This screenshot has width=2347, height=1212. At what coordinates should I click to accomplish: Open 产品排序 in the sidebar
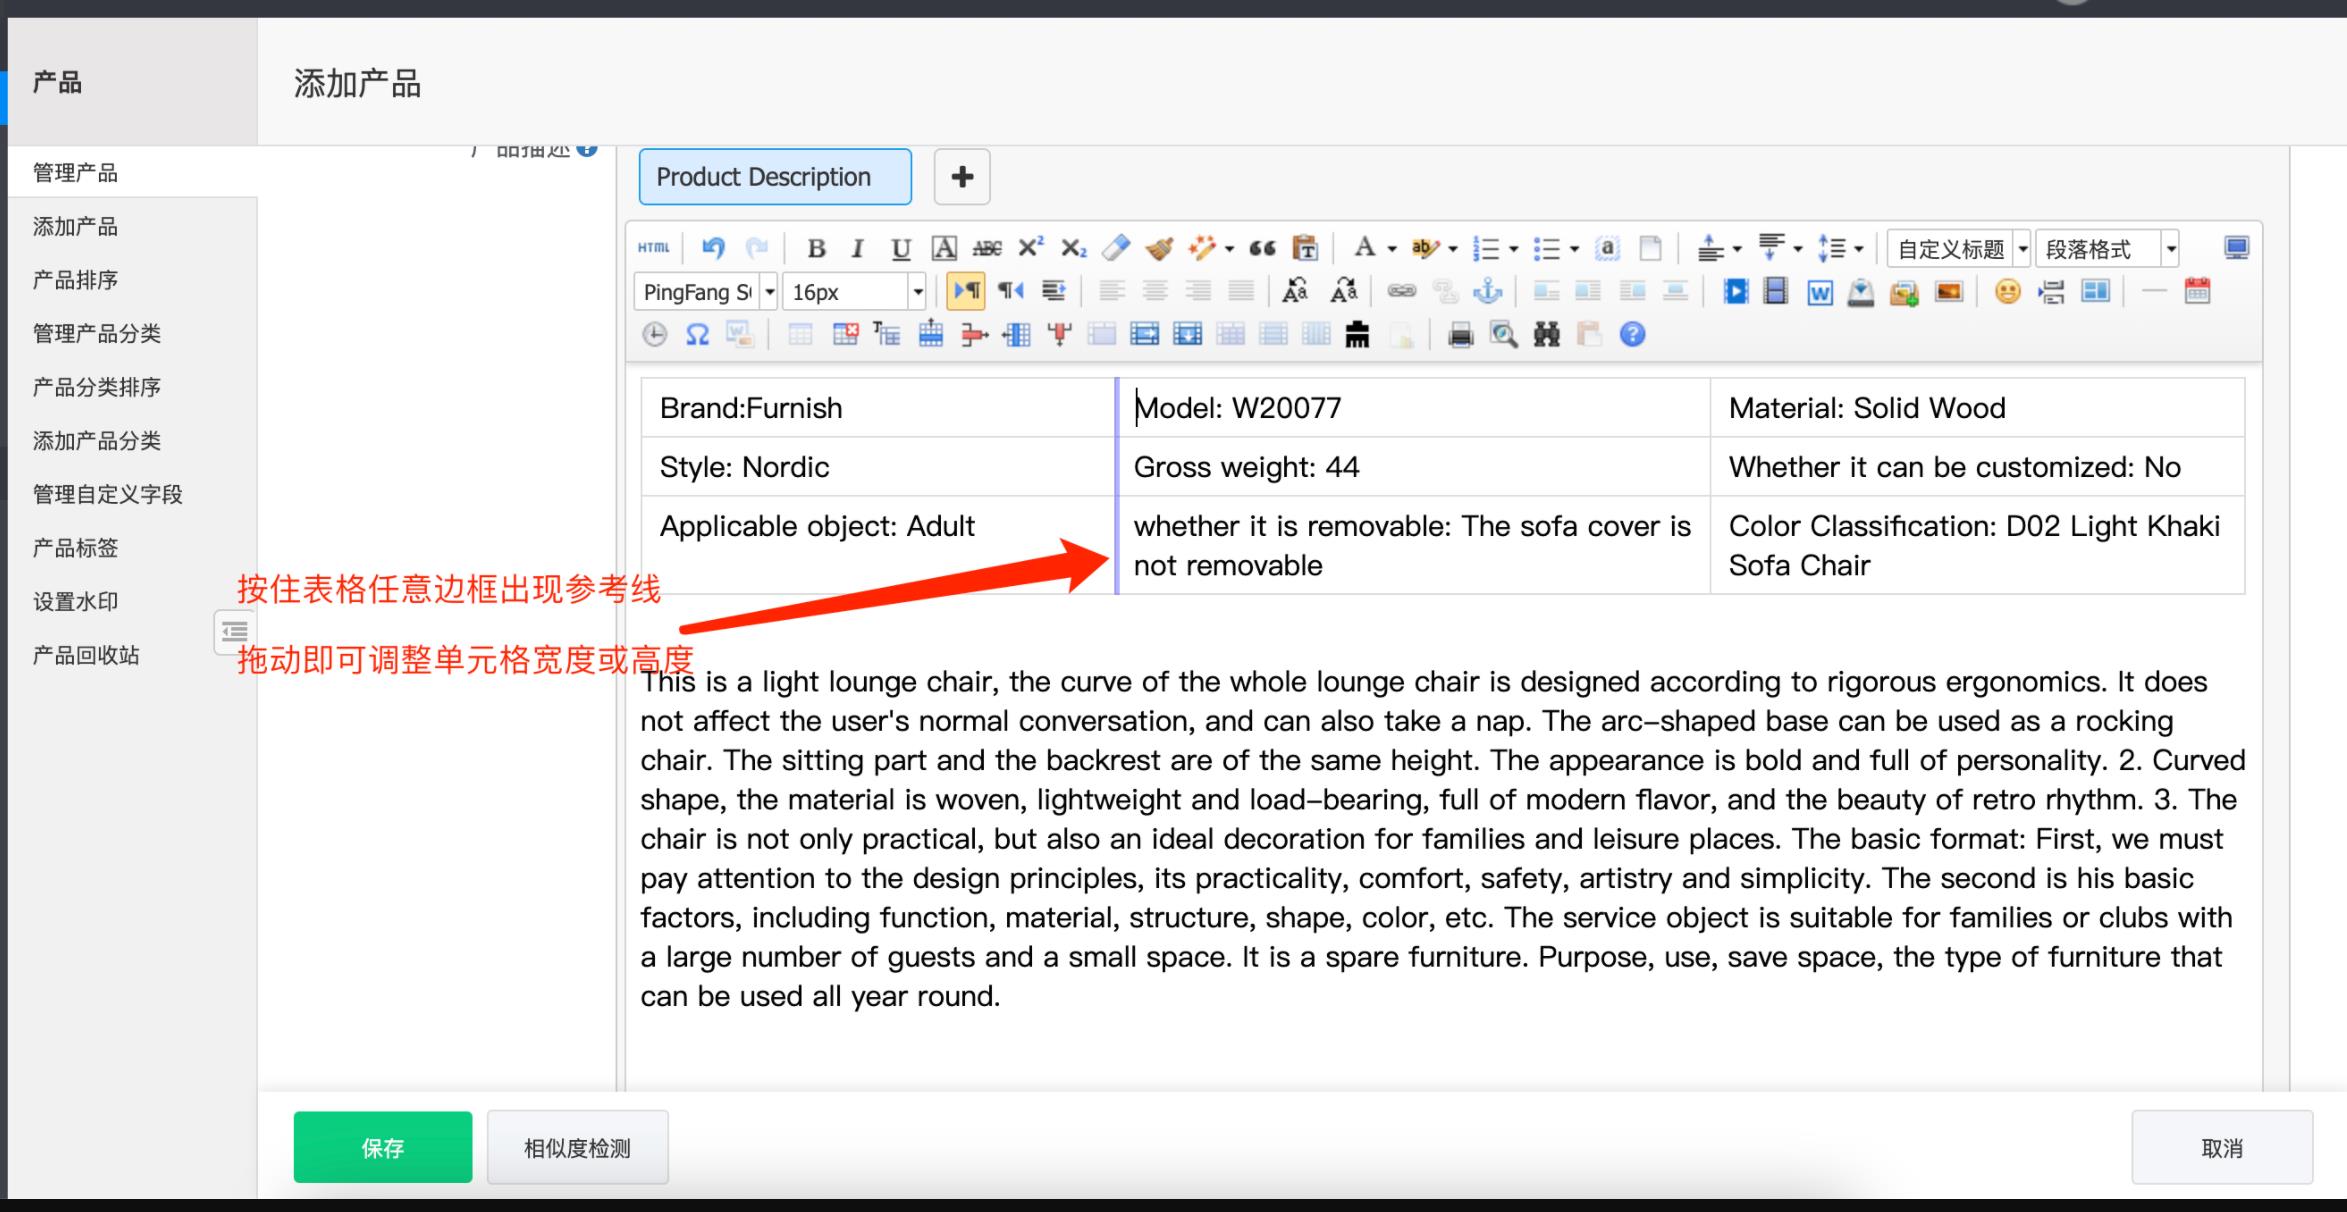(x=75, y=280)
